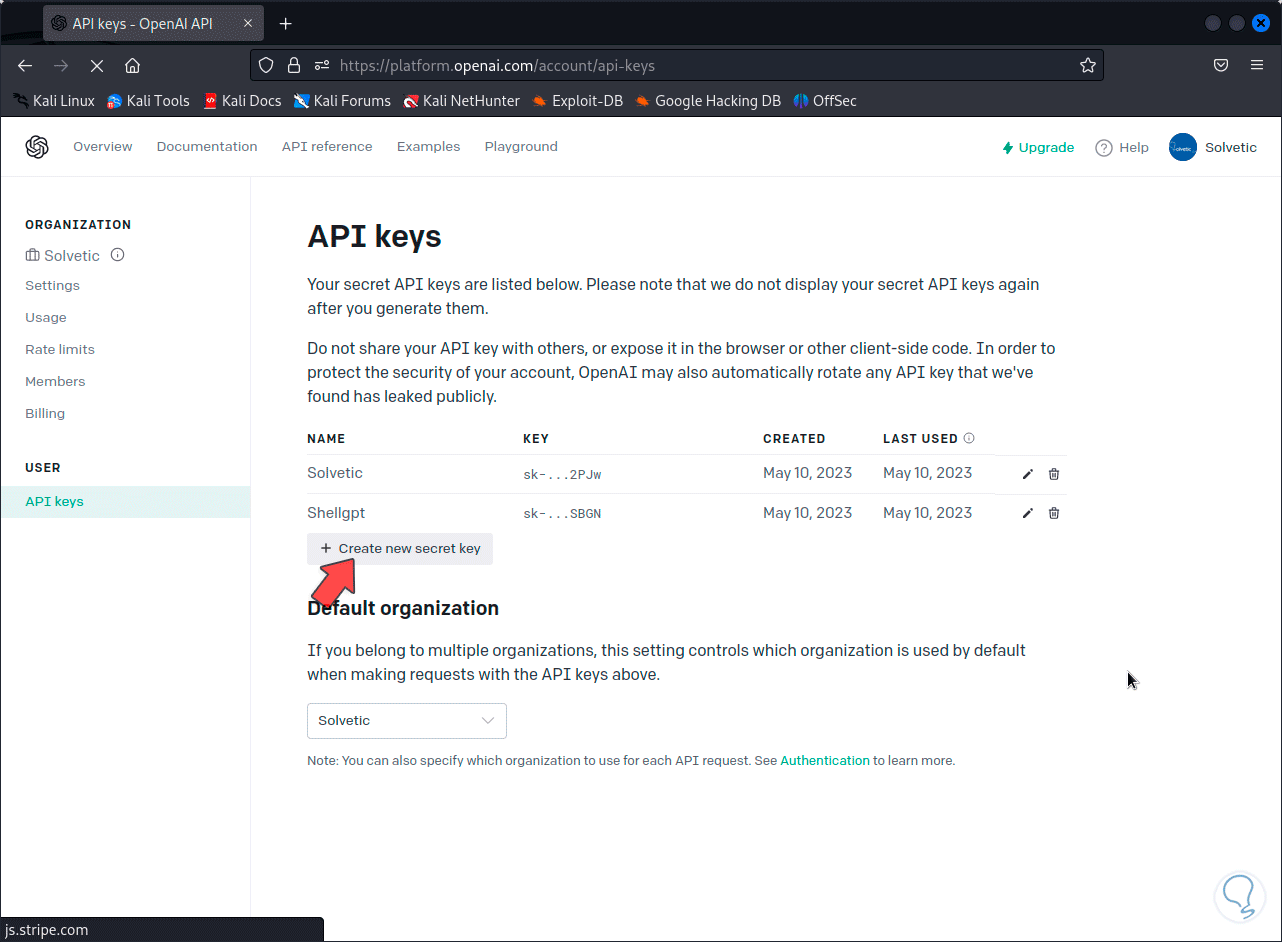
Task: Switch to the Playground
Action: click(521, 147)
